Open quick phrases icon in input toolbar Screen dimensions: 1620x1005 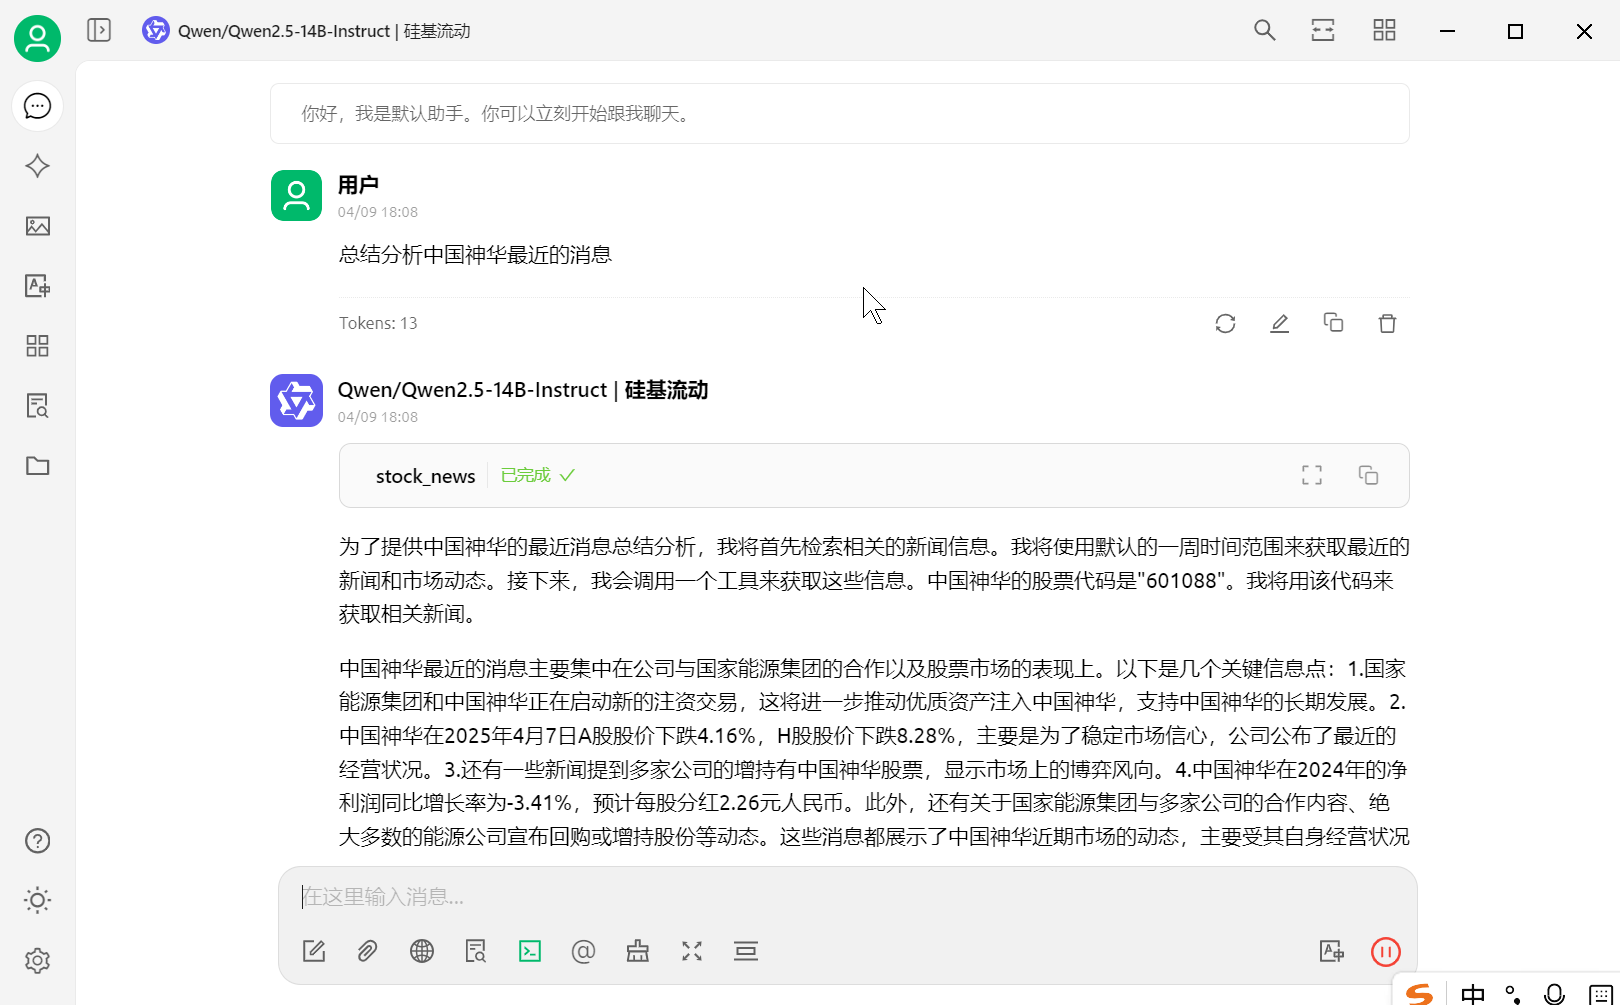point(638,951)
